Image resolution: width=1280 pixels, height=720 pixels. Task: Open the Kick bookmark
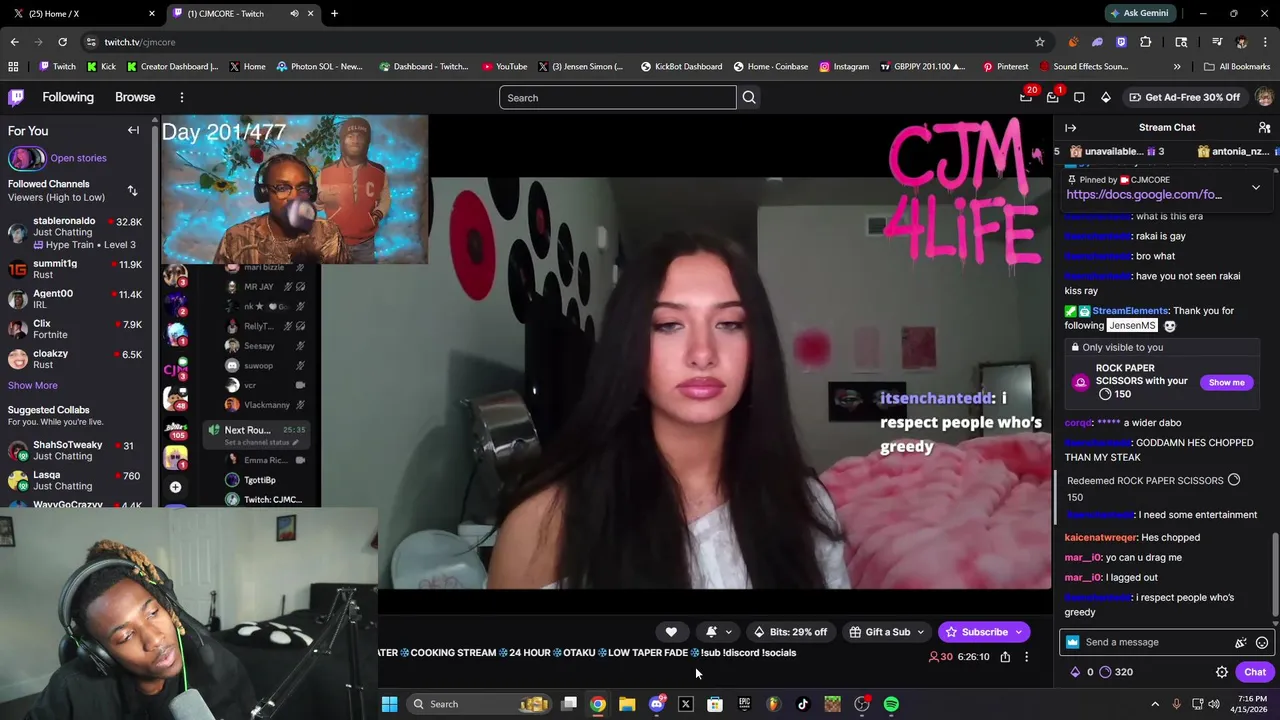101,67
